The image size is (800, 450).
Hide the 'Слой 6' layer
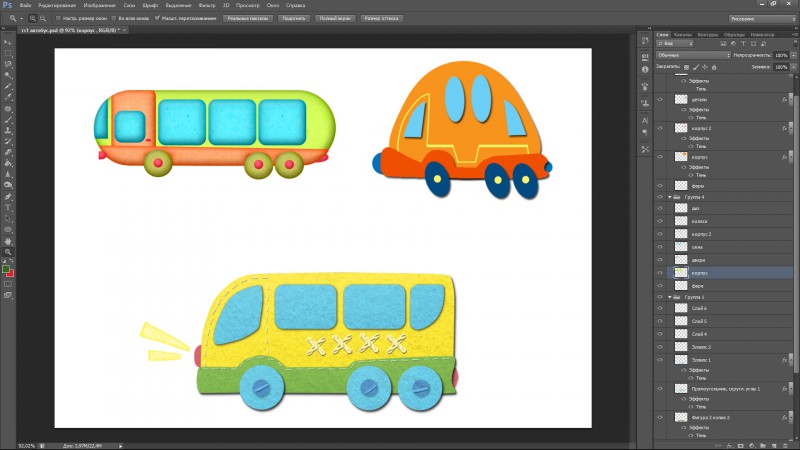tap(660, 308)
